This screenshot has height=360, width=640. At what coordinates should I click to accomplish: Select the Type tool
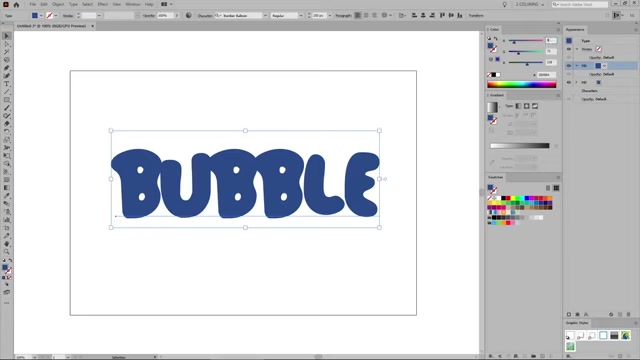coord(7,84)
